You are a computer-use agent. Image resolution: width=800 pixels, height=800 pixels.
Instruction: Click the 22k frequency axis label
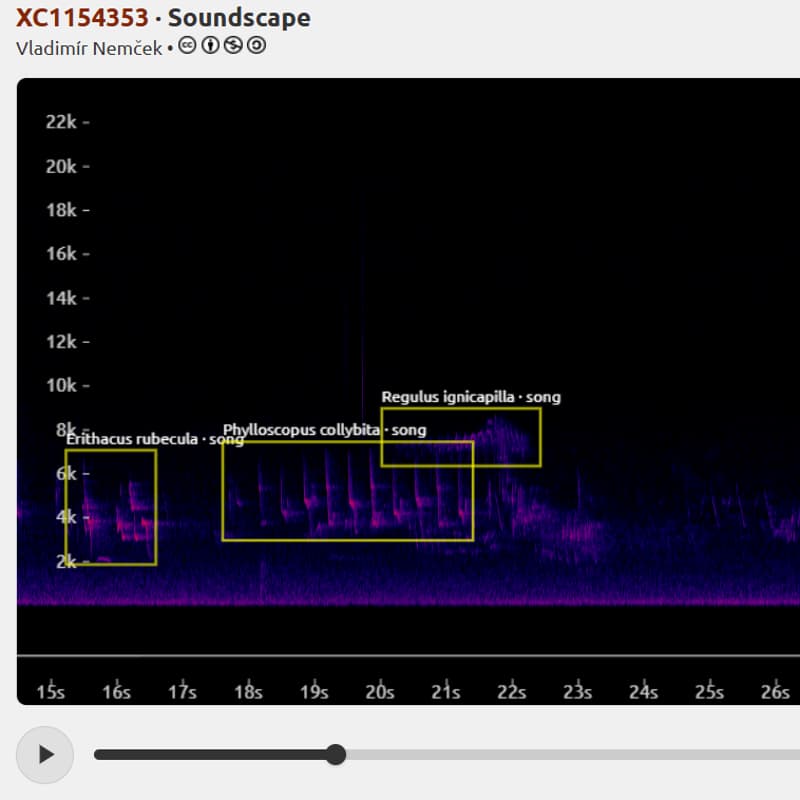click(x=61, y=122)
